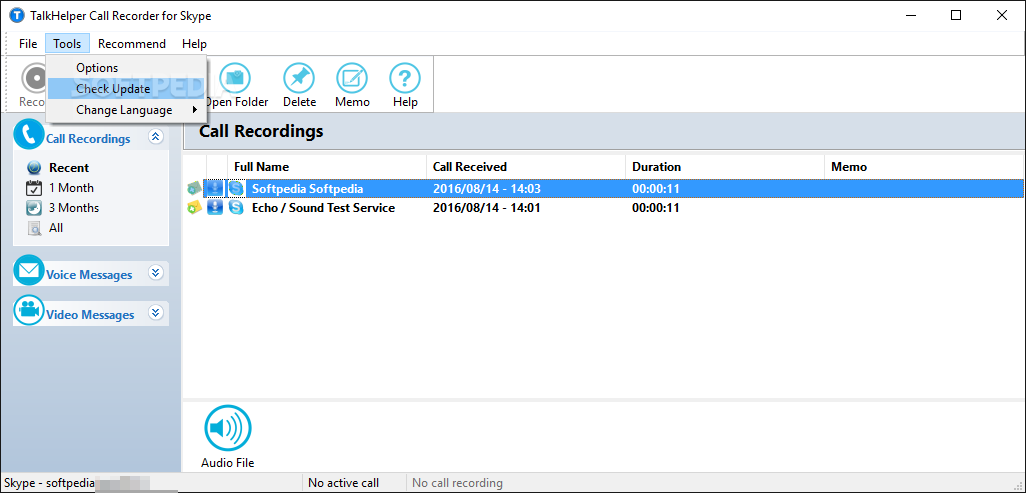Sort by Call Received column header
This screenshot has height=493, width=1026.
click(x=525, y=167)
